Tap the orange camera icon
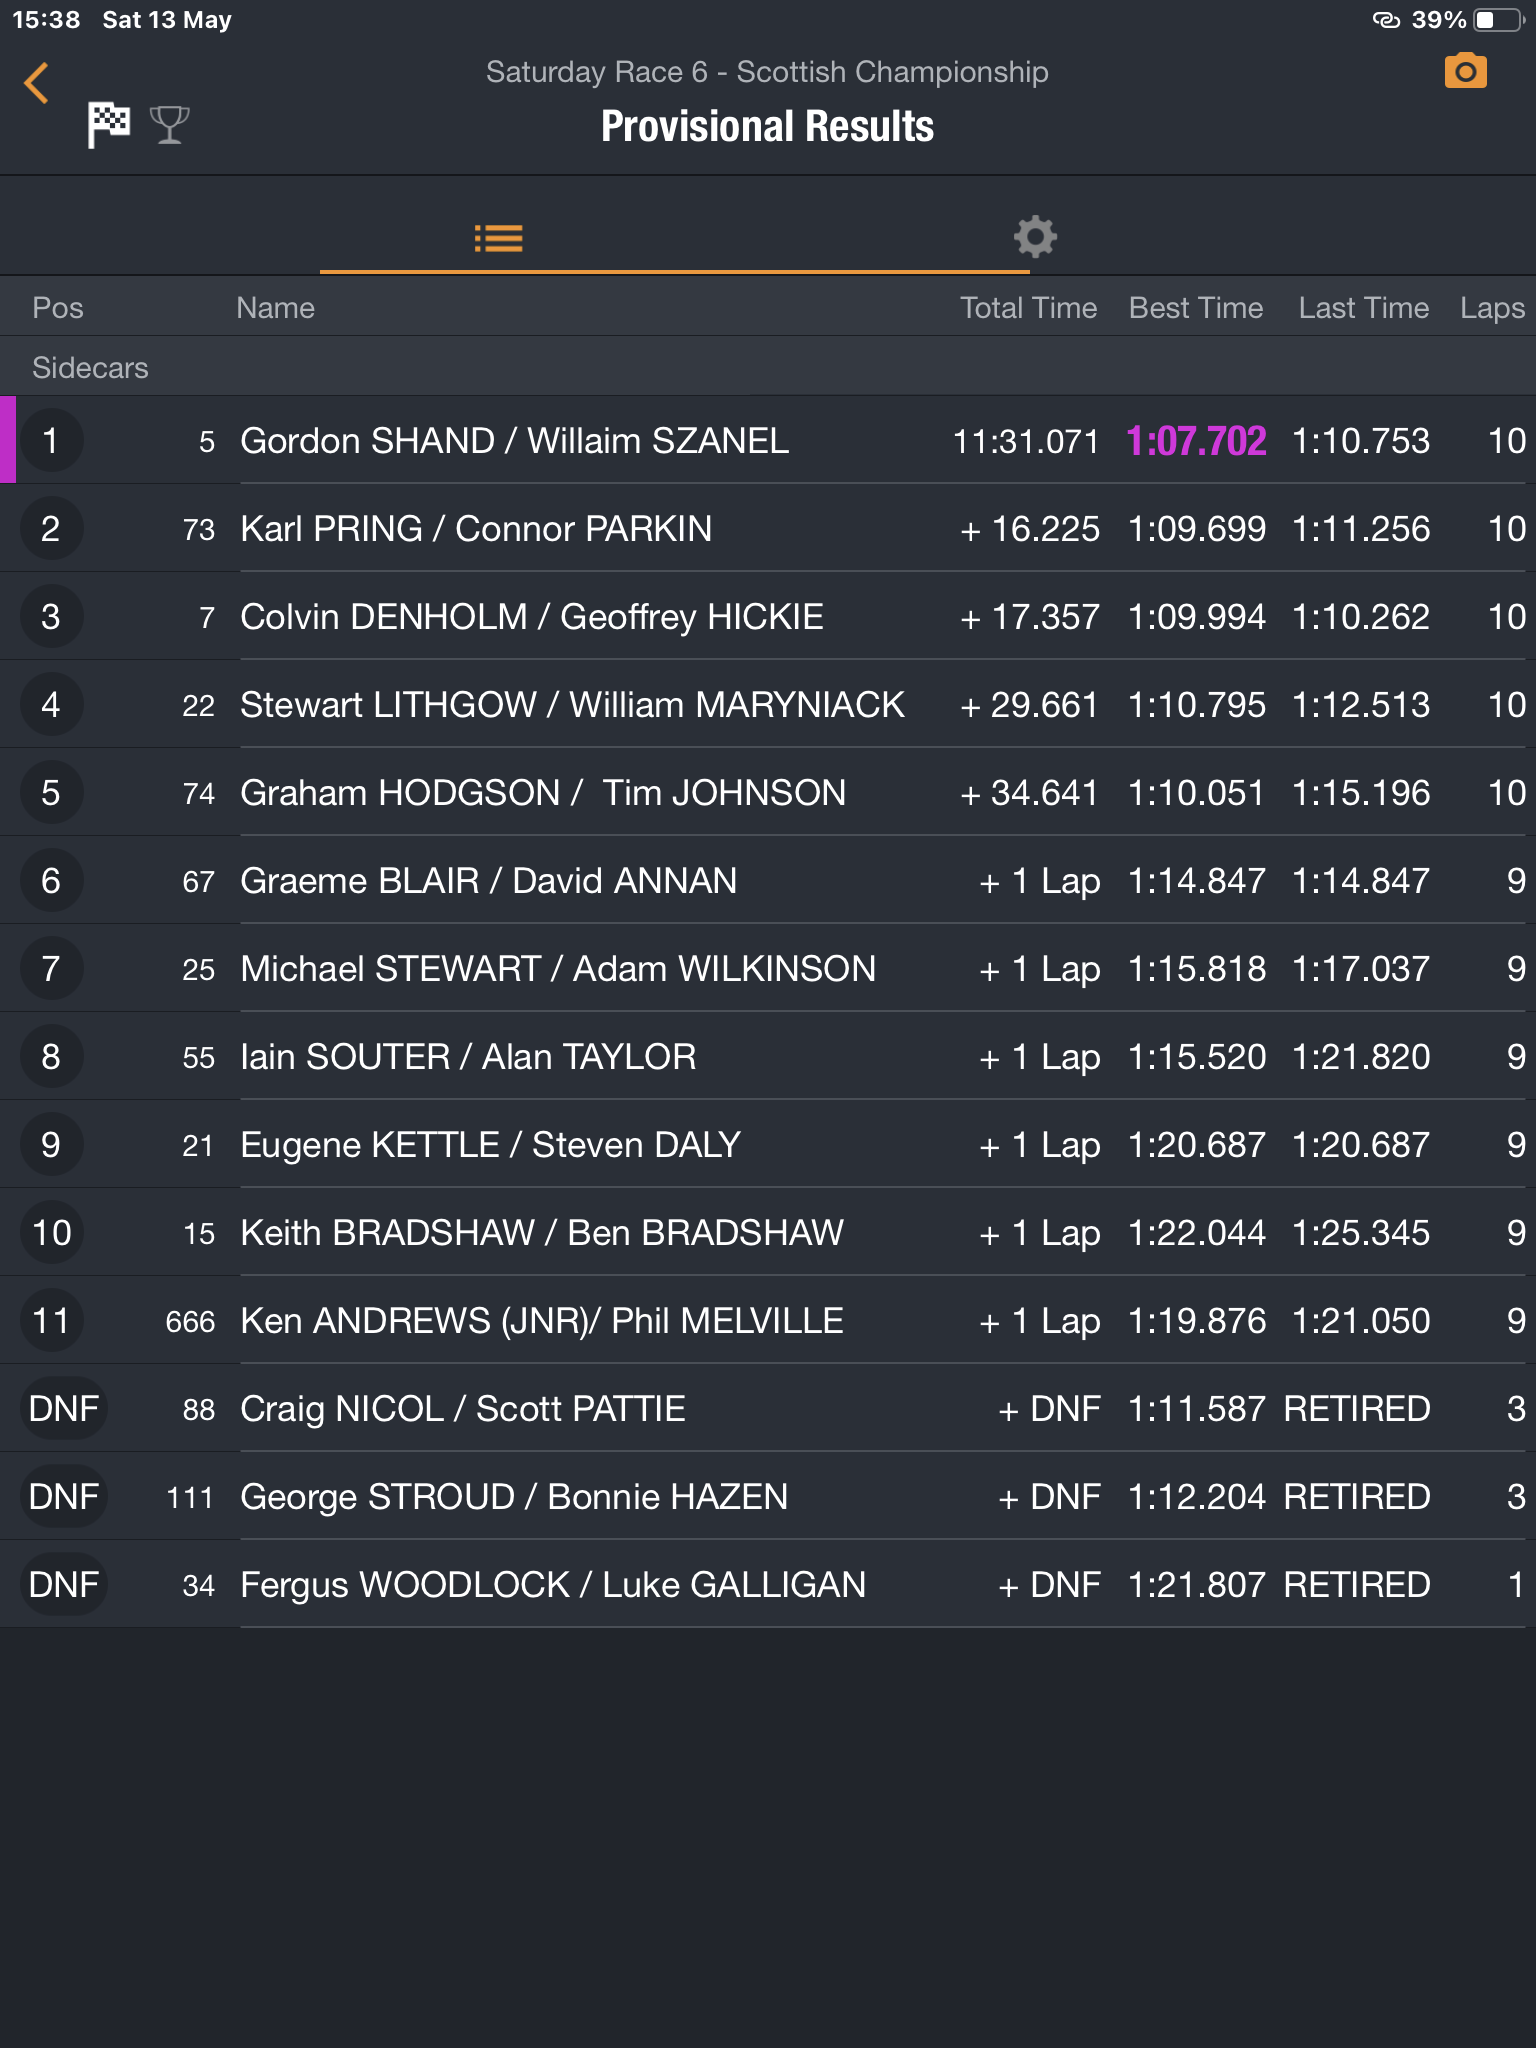The height and width of the screenshot is (2048, 1536). (x=1465, y=72)
